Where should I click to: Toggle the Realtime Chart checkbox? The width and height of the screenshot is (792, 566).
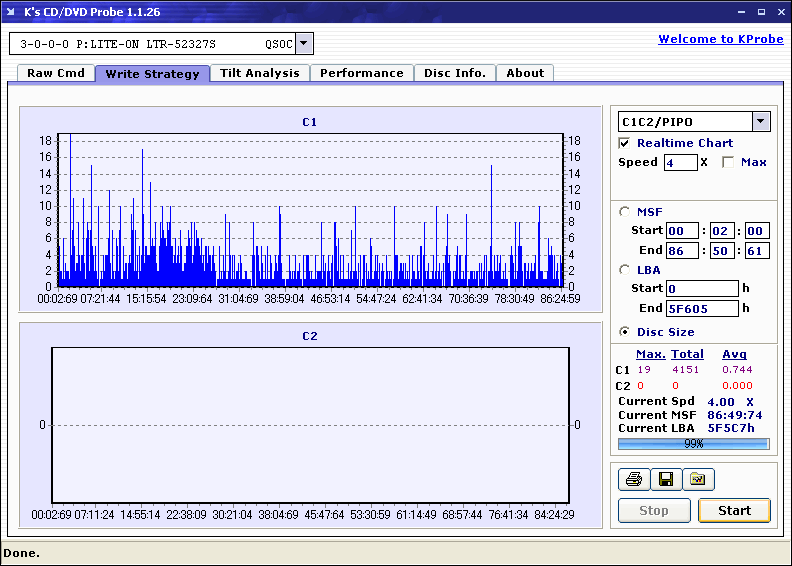[625, 143]
